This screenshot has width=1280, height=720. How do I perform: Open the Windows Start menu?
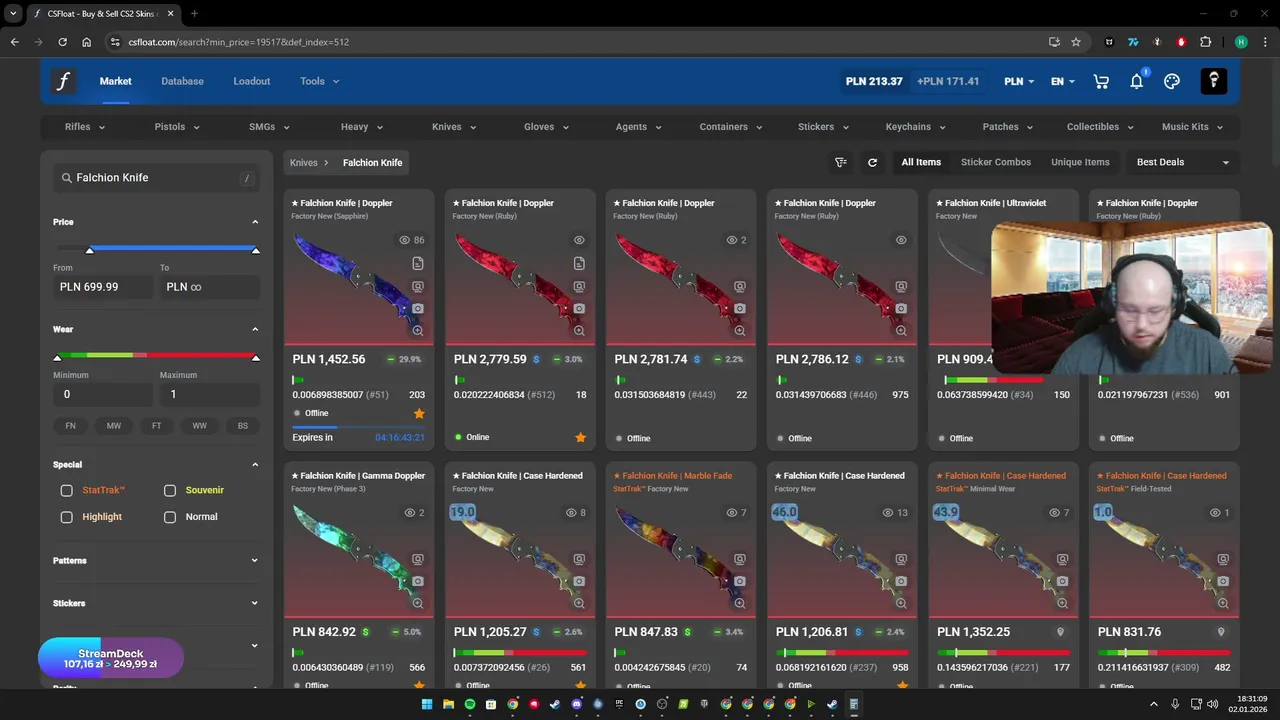click(426, 704)
